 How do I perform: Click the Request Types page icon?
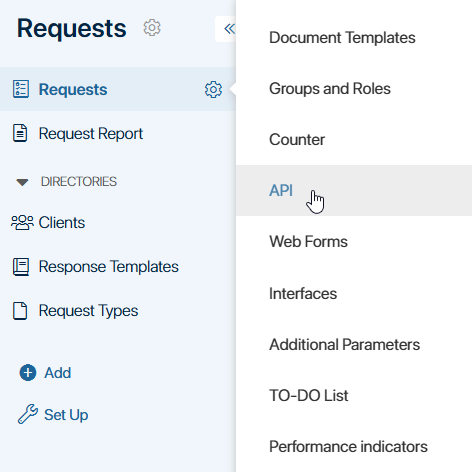coord(20,311)
